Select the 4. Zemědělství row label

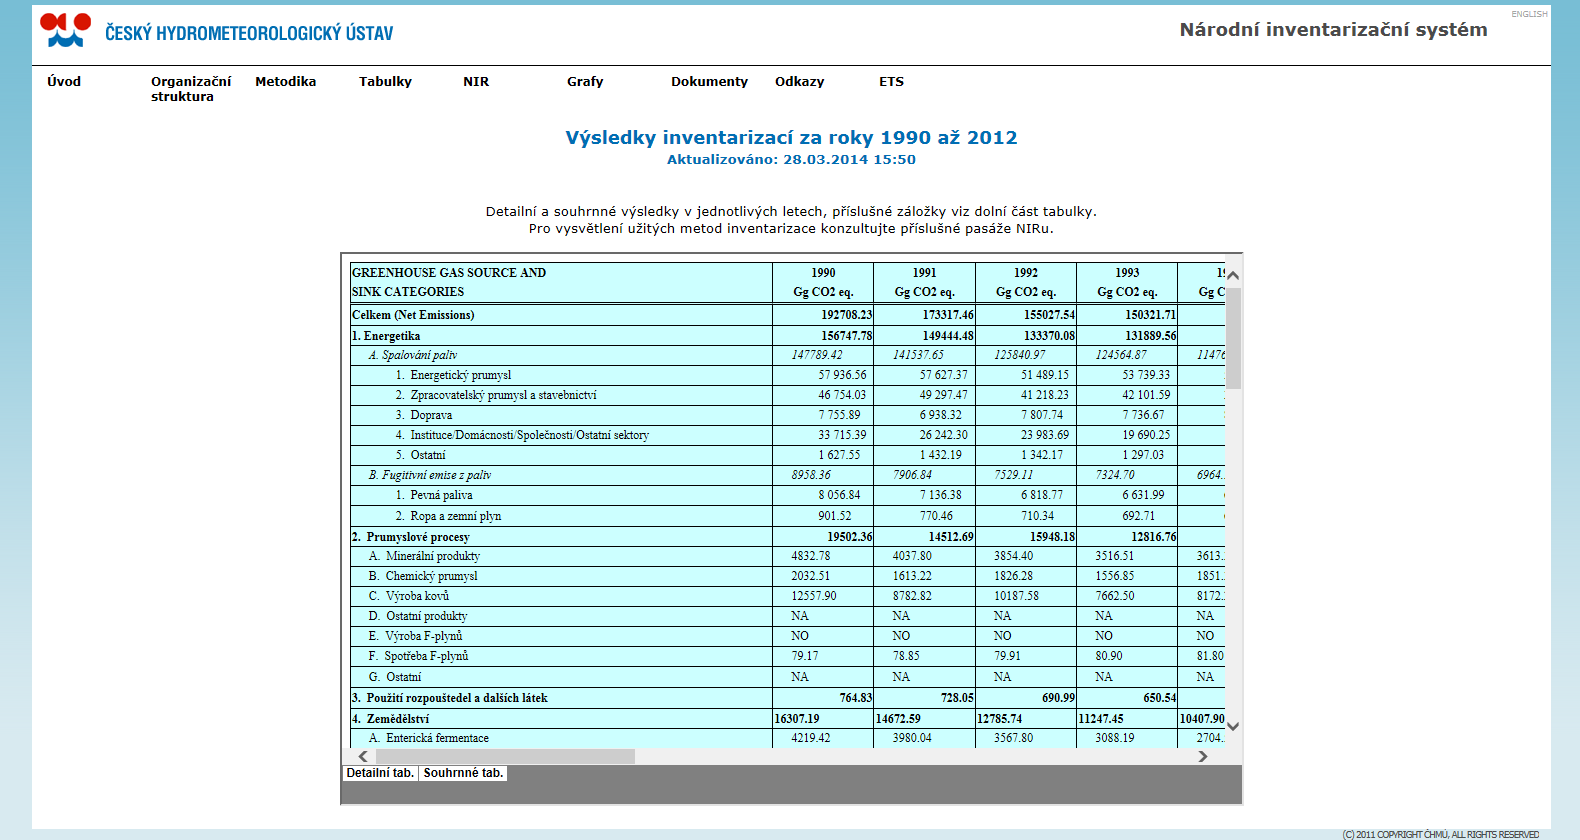[x=390, y=719]
